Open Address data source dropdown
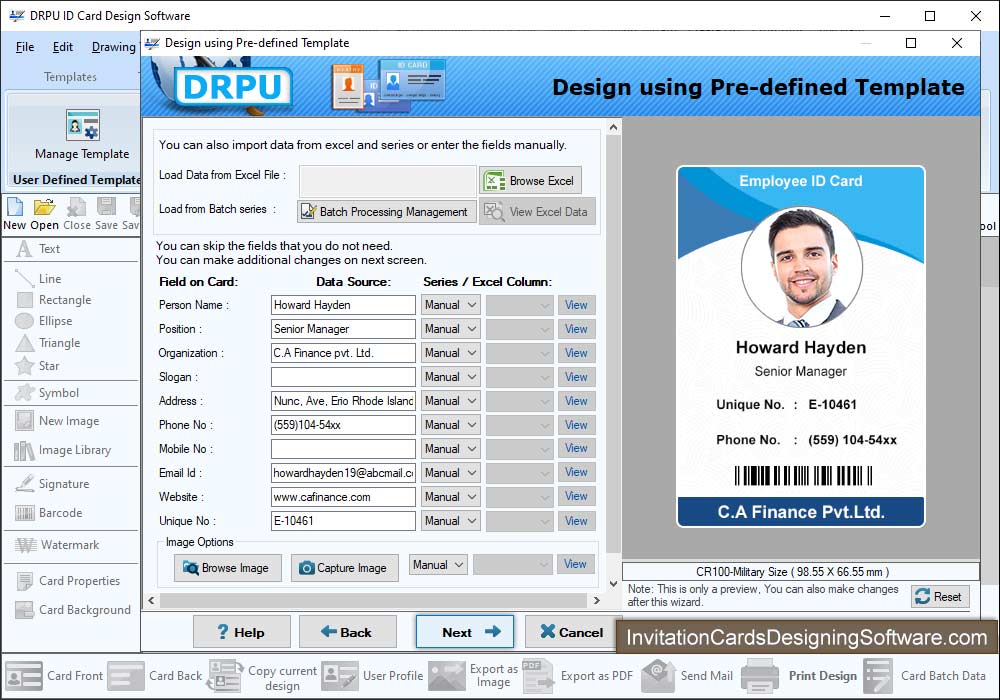This screenshot has width=1000, height=700. click(x=450, y=401)
